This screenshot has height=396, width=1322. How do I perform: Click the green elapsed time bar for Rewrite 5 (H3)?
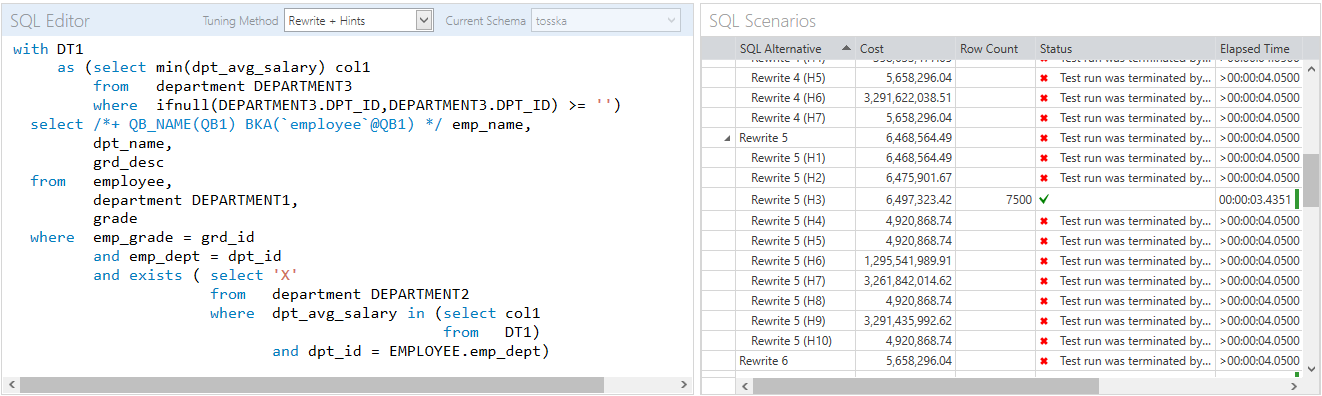click(1297, 199)
